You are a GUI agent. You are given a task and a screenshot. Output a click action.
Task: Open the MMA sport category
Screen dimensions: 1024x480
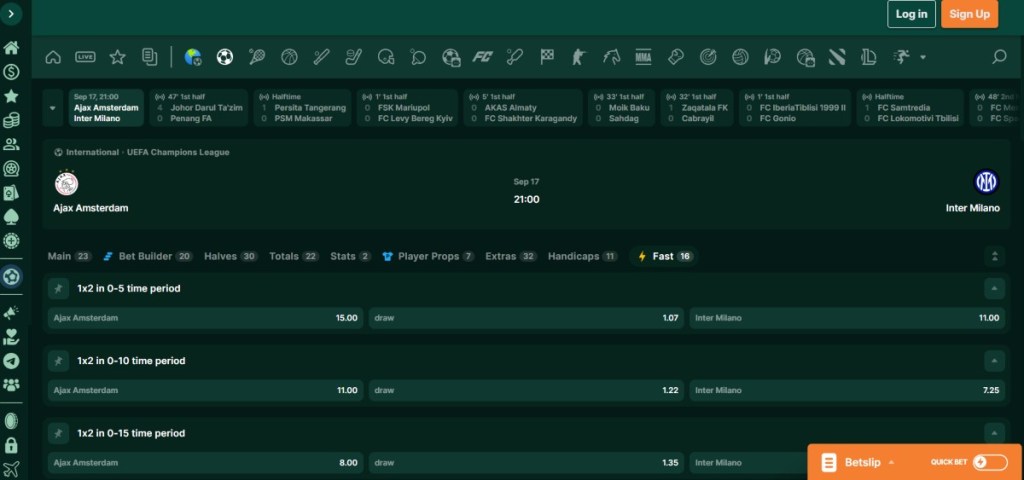644,57
